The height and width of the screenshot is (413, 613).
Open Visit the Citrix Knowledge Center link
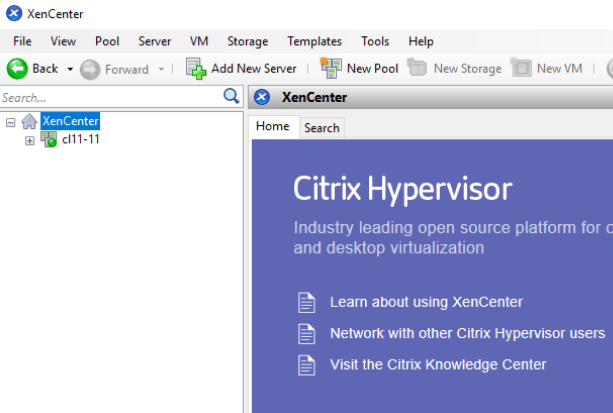click(x=438, y=365)
